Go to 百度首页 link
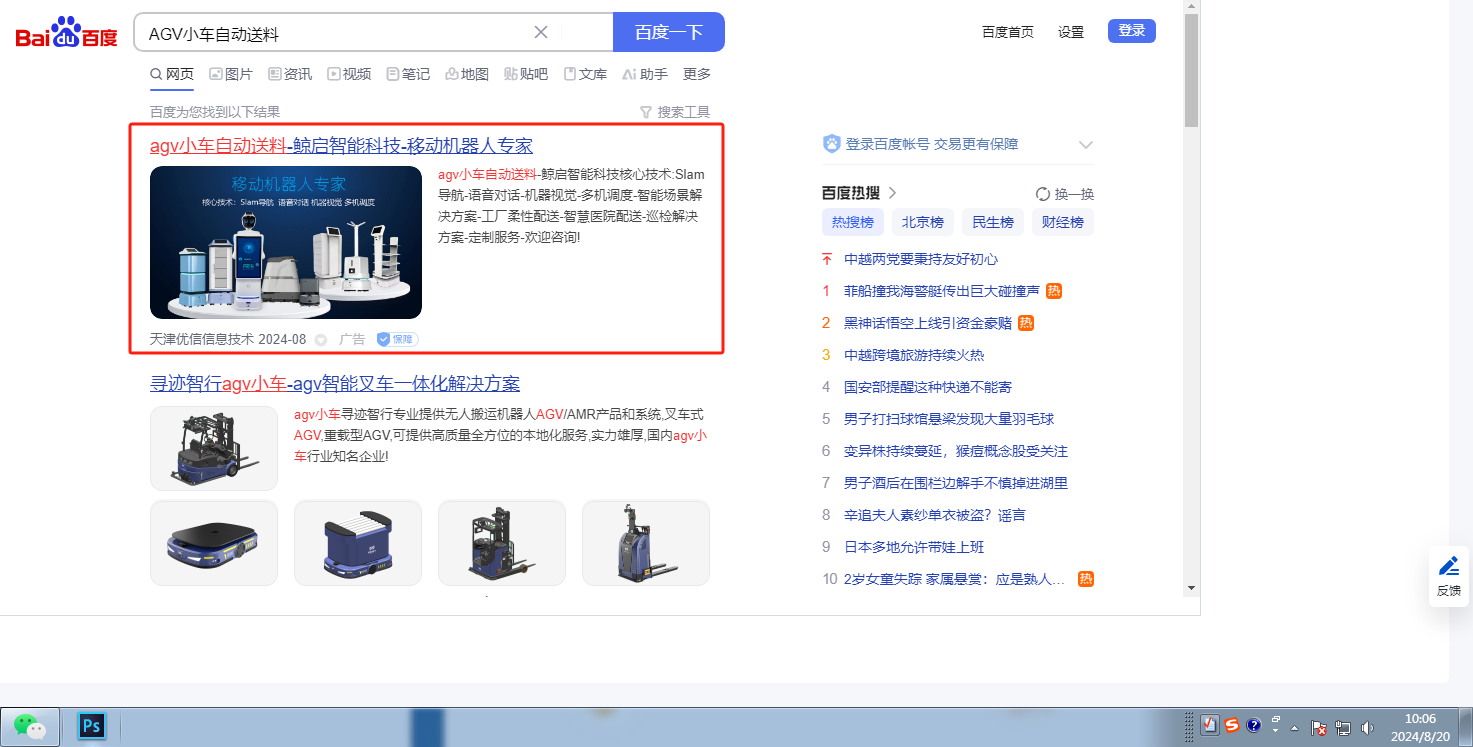 (x=1008, y=32)
